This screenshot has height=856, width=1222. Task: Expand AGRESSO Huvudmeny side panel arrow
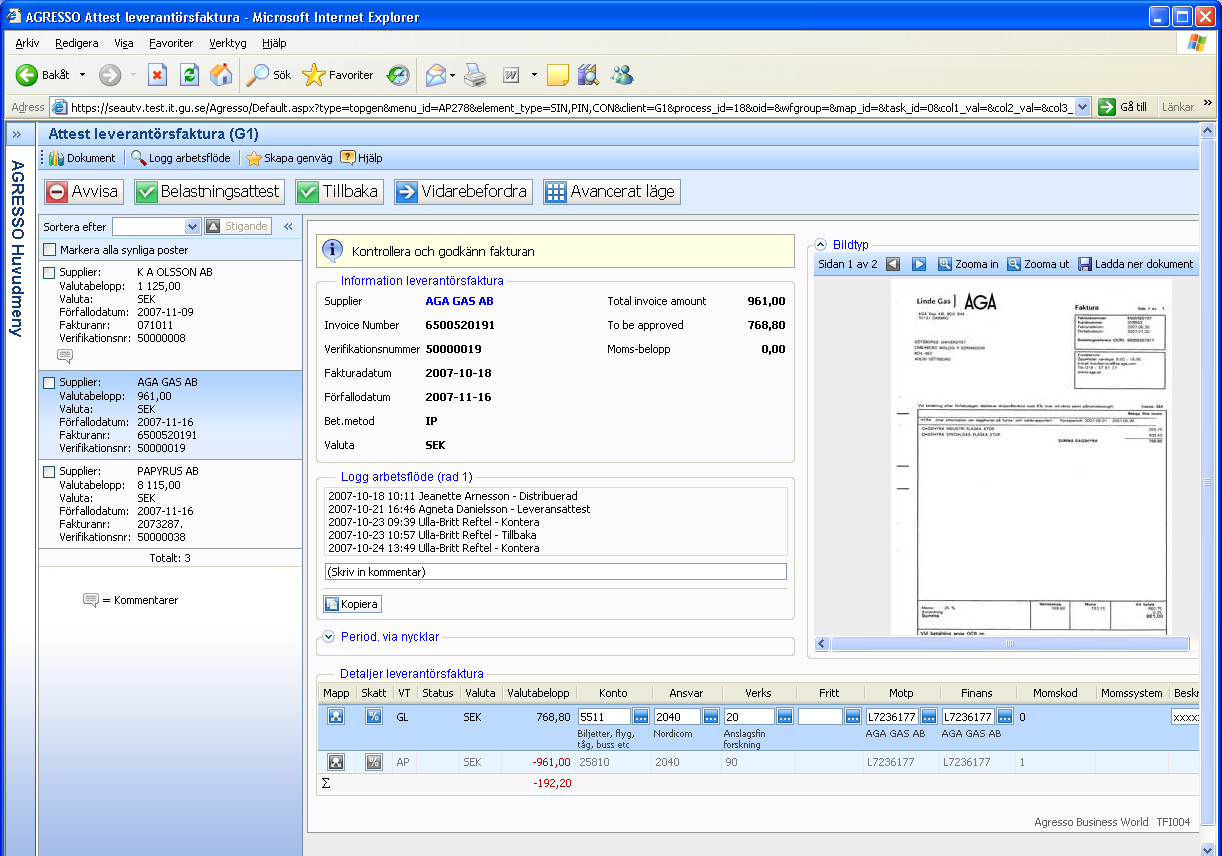coord(16,134)
